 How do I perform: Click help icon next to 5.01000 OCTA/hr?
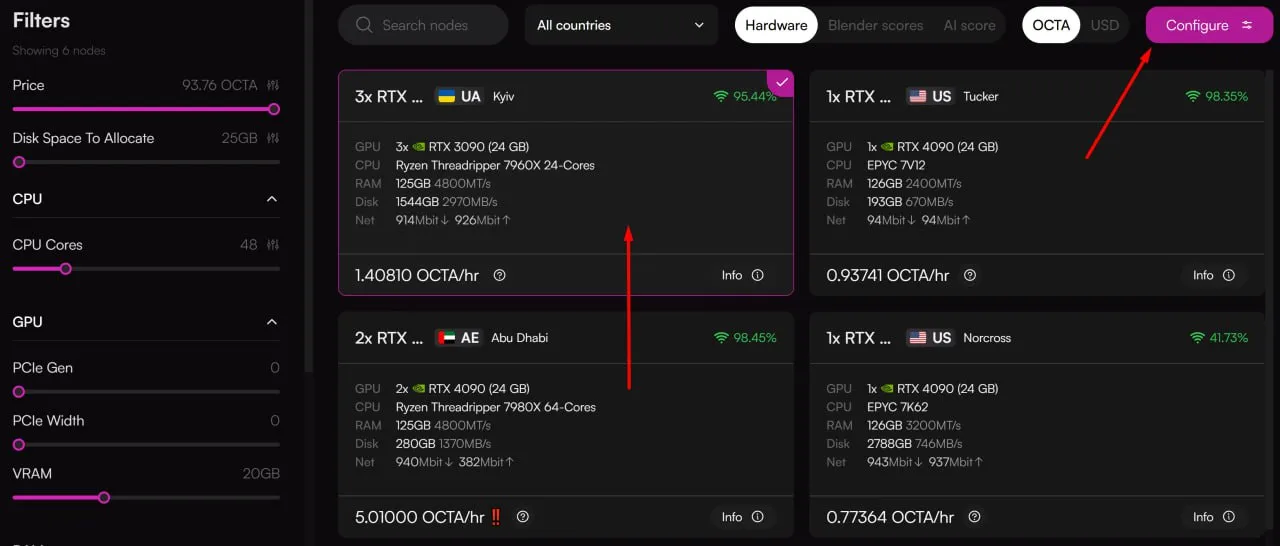pyautogui.click(x=523, y=517)
